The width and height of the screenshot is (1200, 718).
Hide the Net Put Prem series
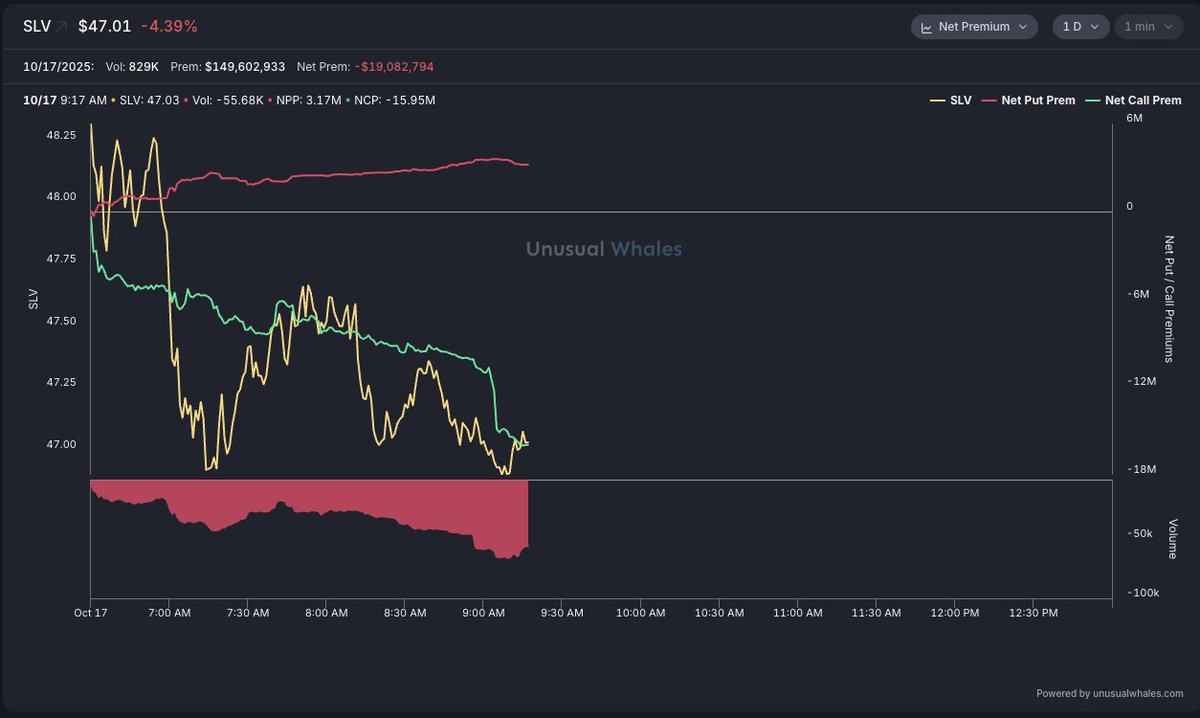1038,100
